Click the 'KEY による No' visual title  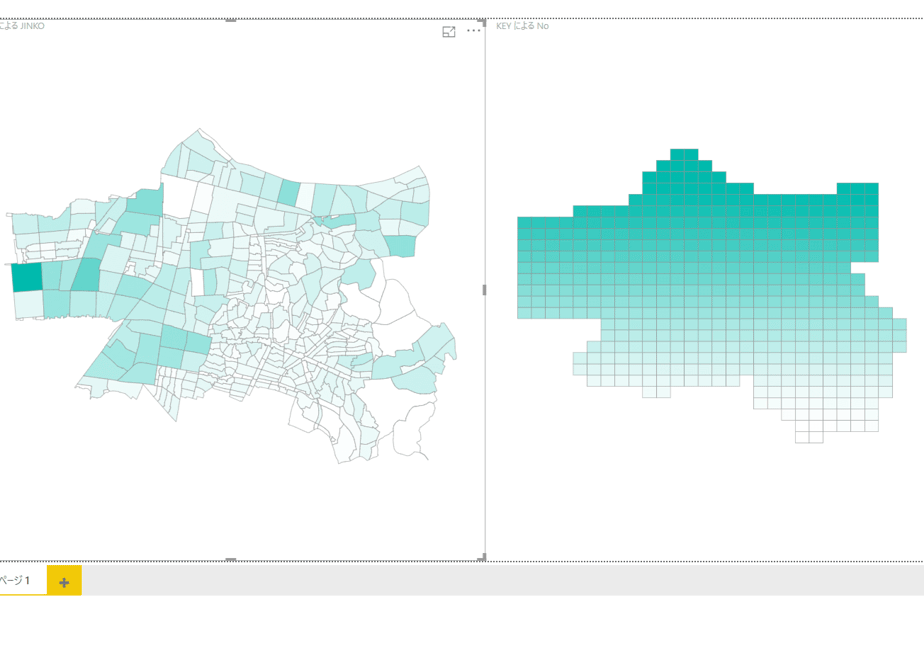(x=522, y=26)
